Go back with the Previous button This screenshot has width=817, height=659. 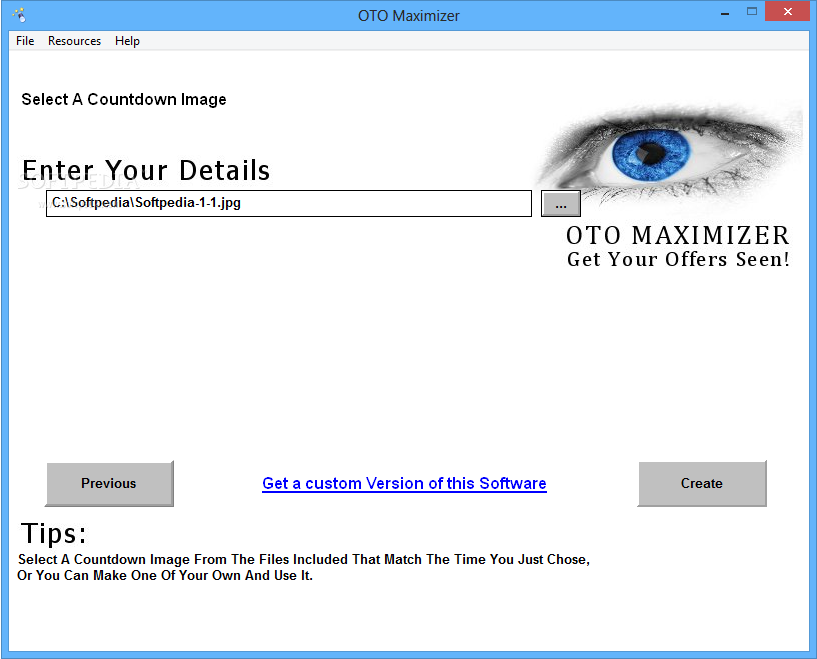pyautogui.click(x=109, y=483)
